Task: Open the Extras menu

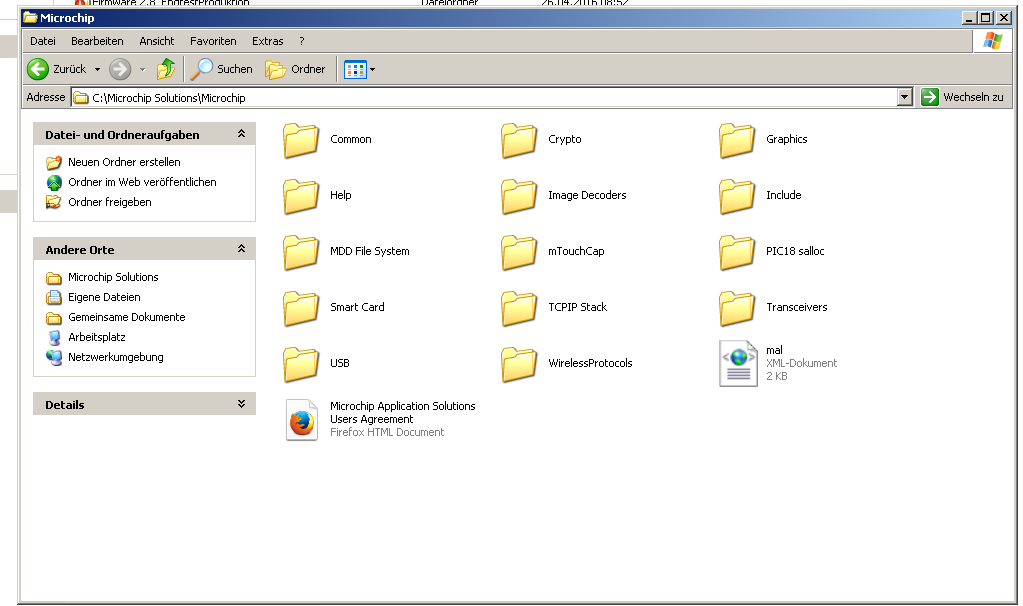Action: coord(267,41)
